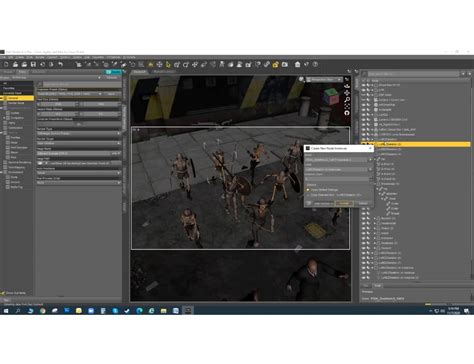Toggle eye visibility on highlighted yellow scene row
Viewport: 474px width, 364px height.
click(364, 144)
